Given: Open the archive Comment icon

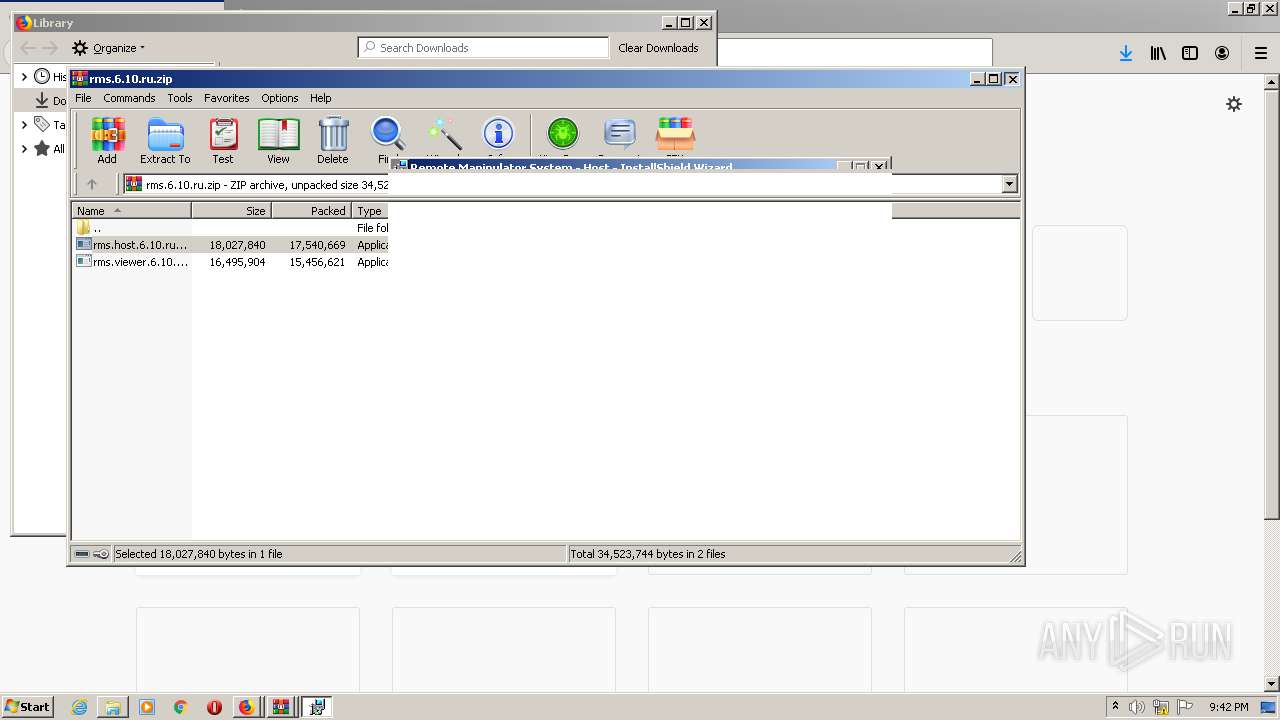Looking at the screenshot, I should click(x=619, y=135).
